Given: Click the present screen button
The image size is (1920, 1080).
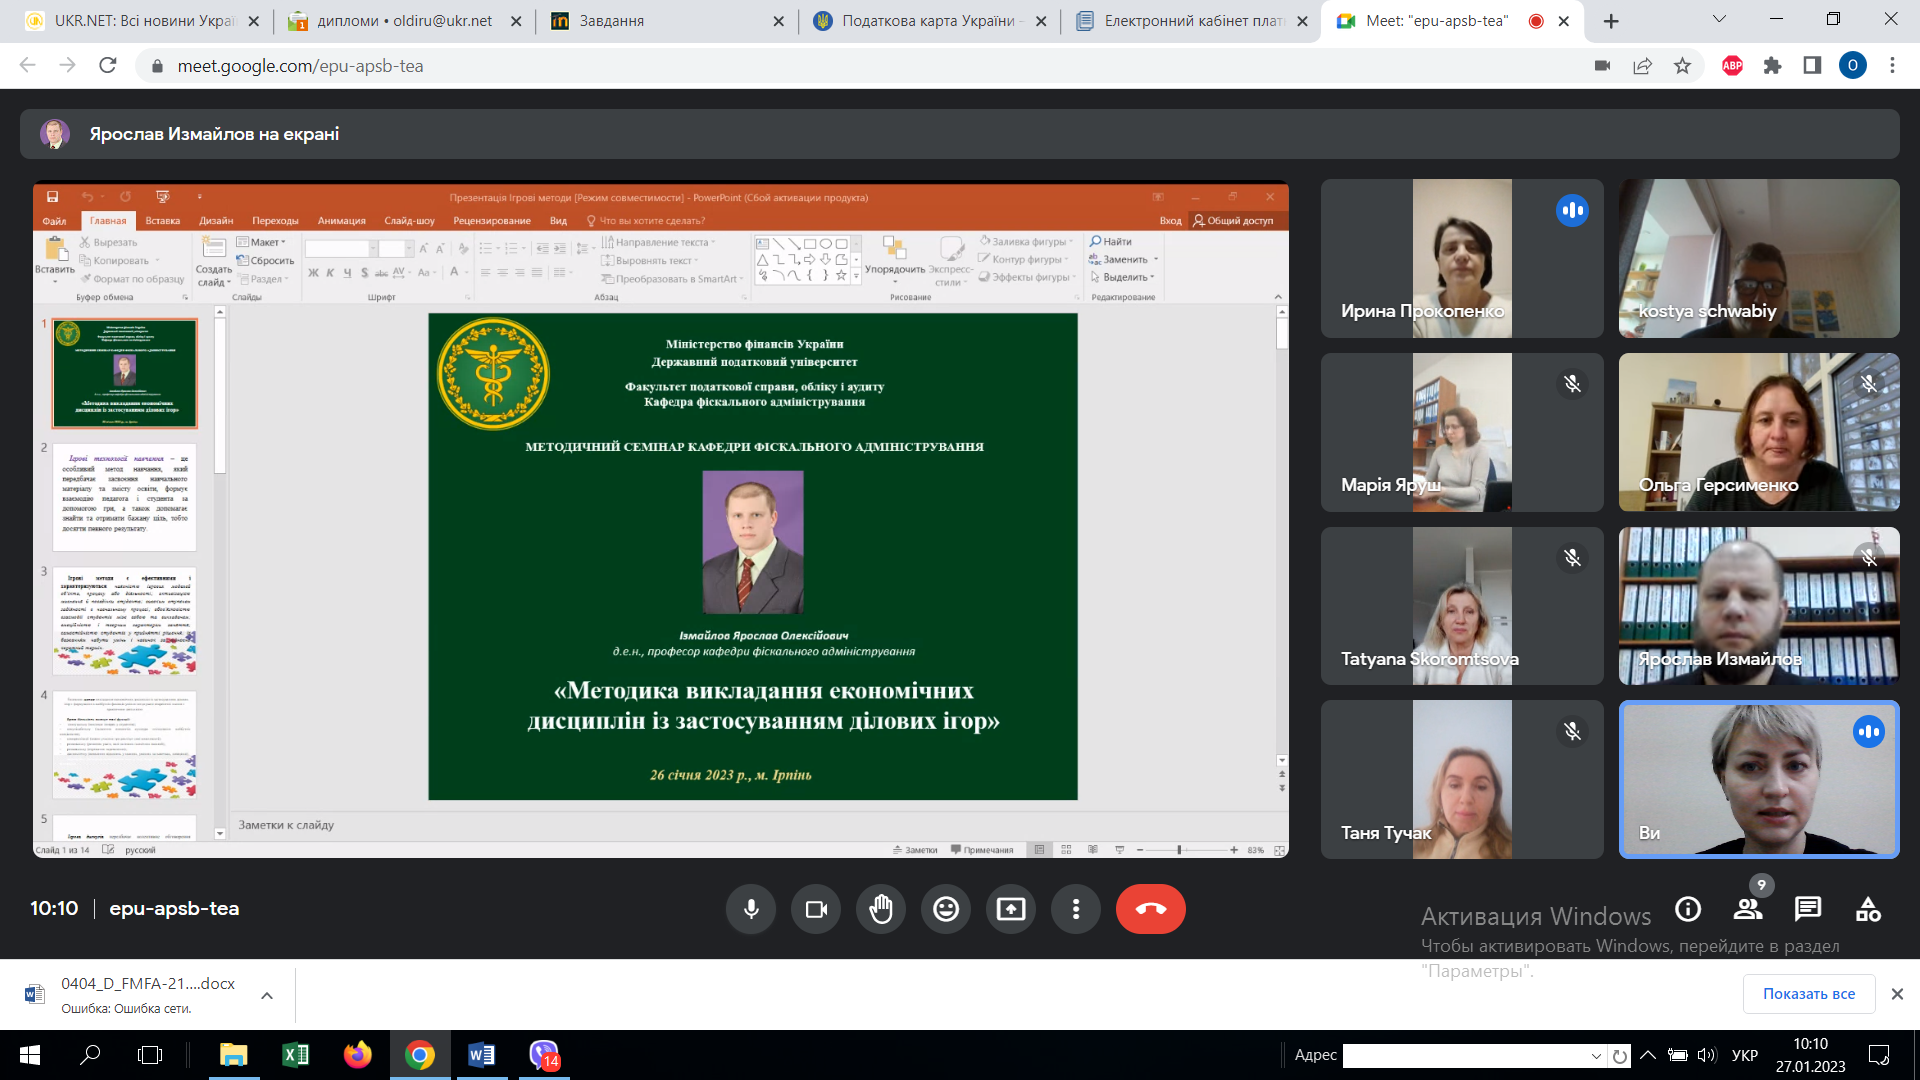Looking at the screenshot, I should [x=1011, y=909].
